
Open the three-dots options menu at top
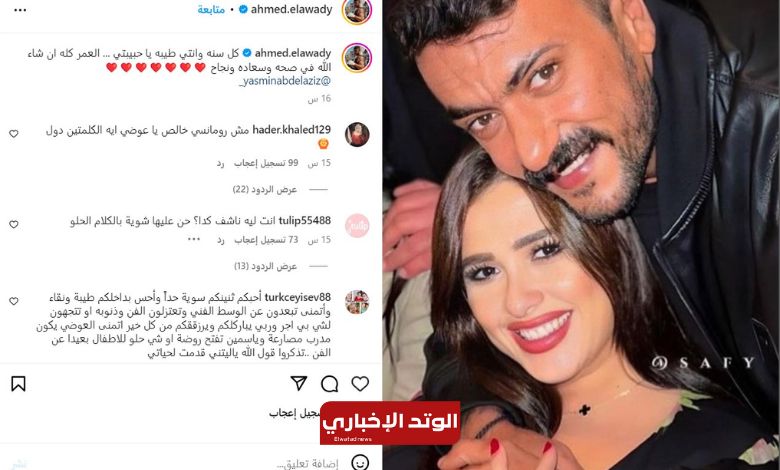20,10
